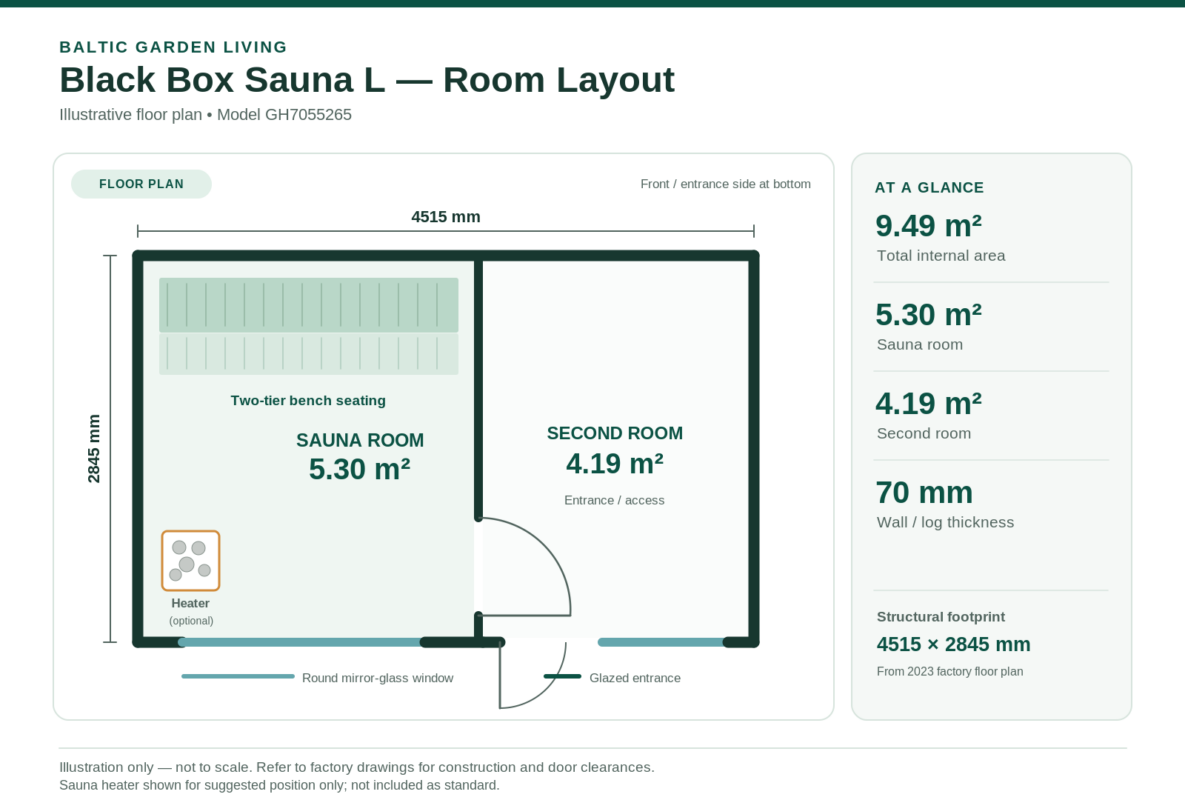Click the '2845 mm' height dimension label
The width and height of the screenshot is (1185, 800).
(94, 449)
